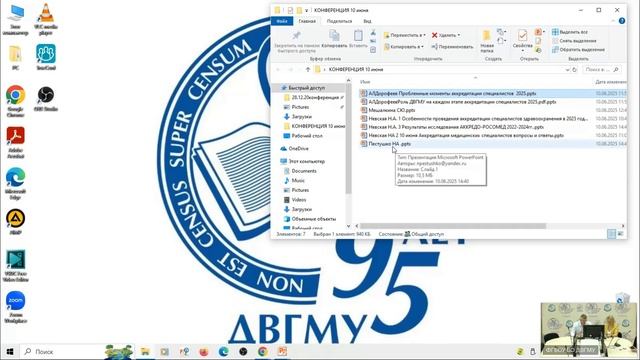Image resolution: width=640 pixels, height=360 pixels.
Task: Select OneDrive in the navigation pane
Action: [x=298, y=149]
